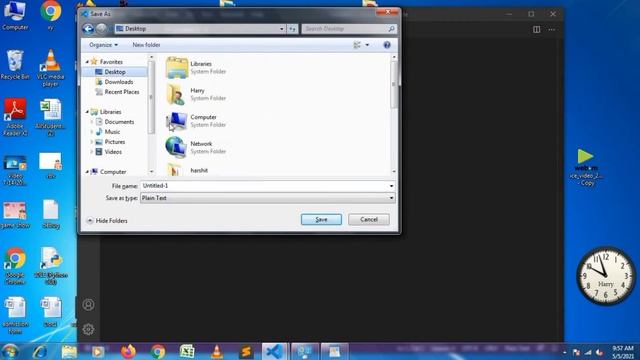Viewport: 640px width, 360px height.
Task: Expand the Videos library node
Action: (92, 152)
